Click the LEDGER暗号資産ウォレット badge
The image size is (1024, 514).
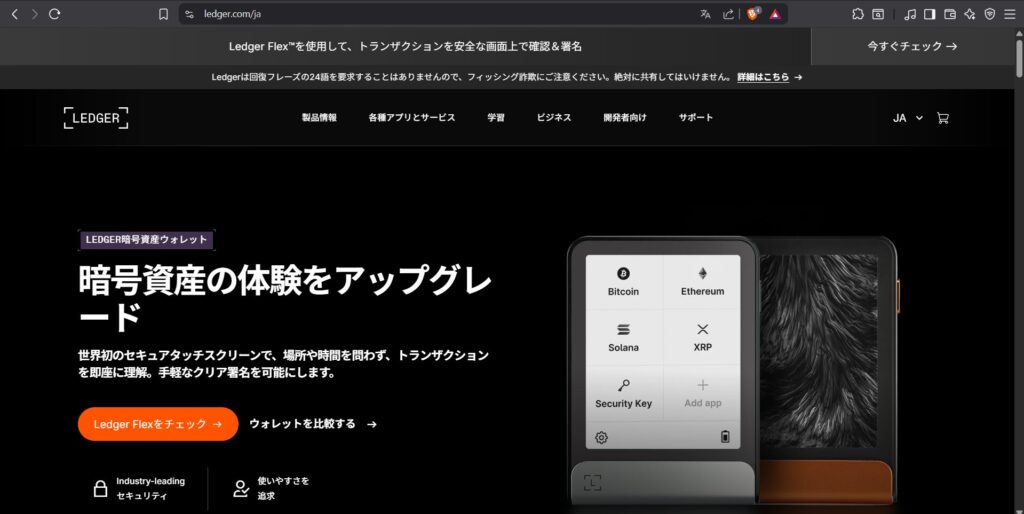146,240
